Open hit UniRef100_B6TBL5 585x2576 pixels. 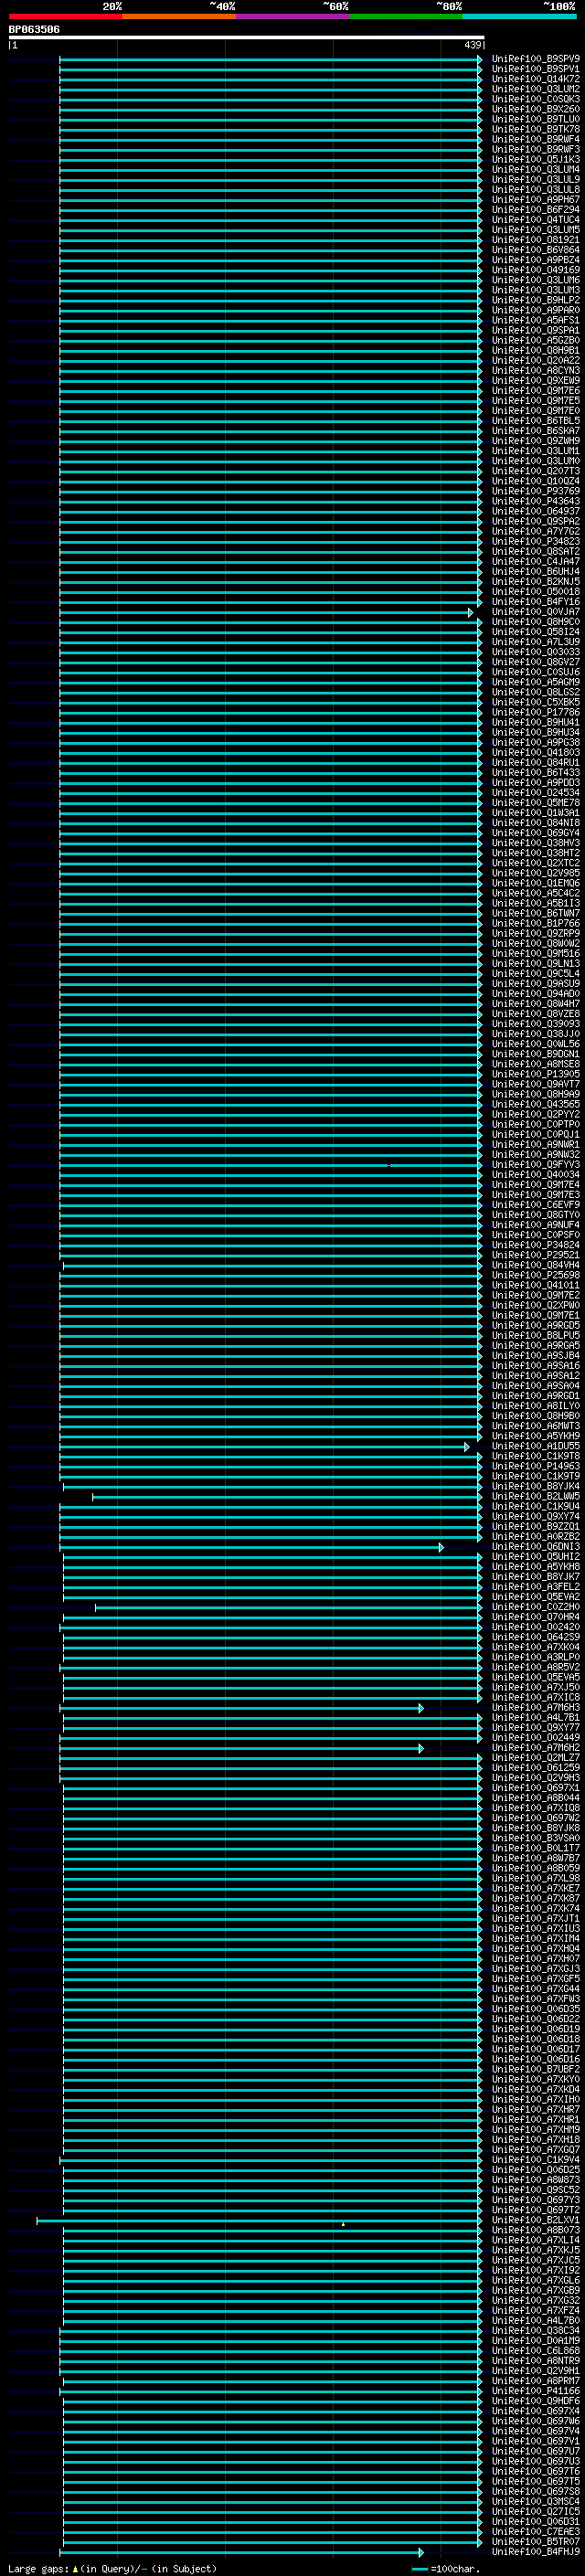(x=536, y=421)
